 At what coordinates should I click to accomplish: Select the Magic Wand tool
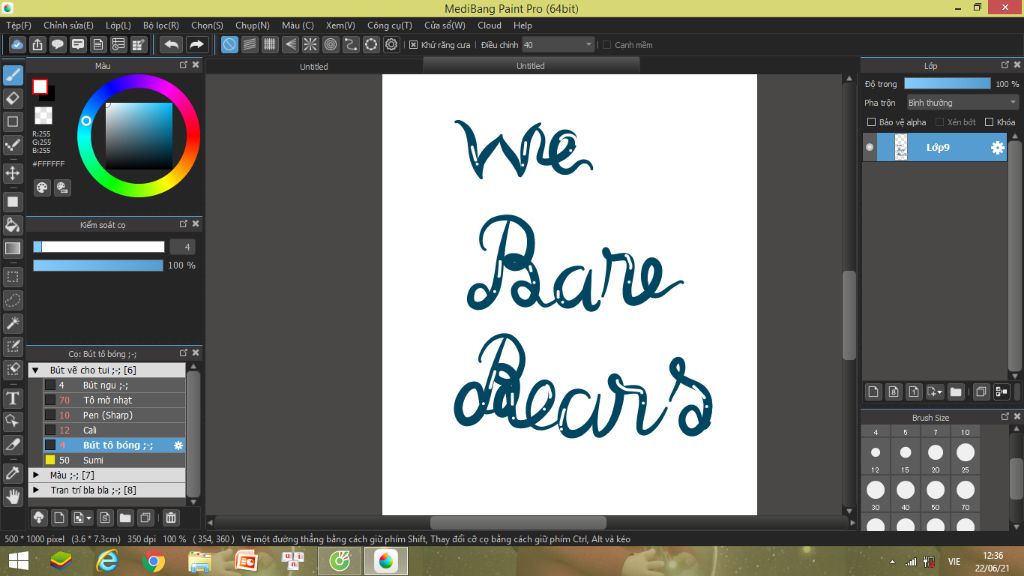12,323
